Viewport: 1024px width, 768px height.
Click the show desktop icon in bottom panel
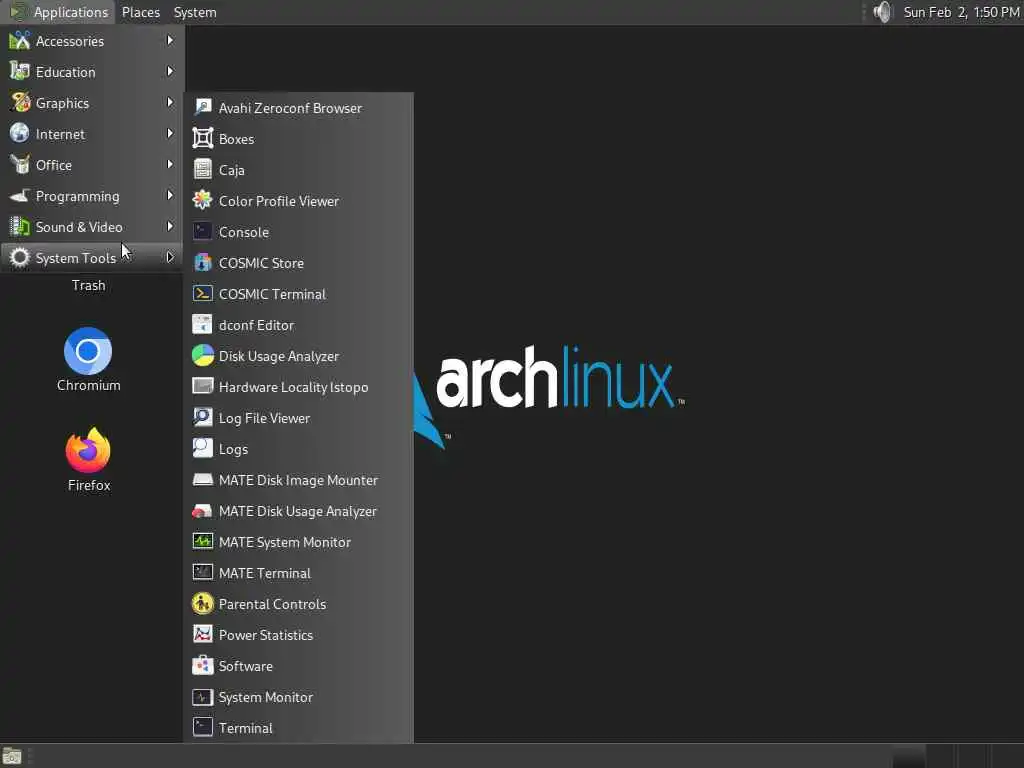[x=12, y=756]
